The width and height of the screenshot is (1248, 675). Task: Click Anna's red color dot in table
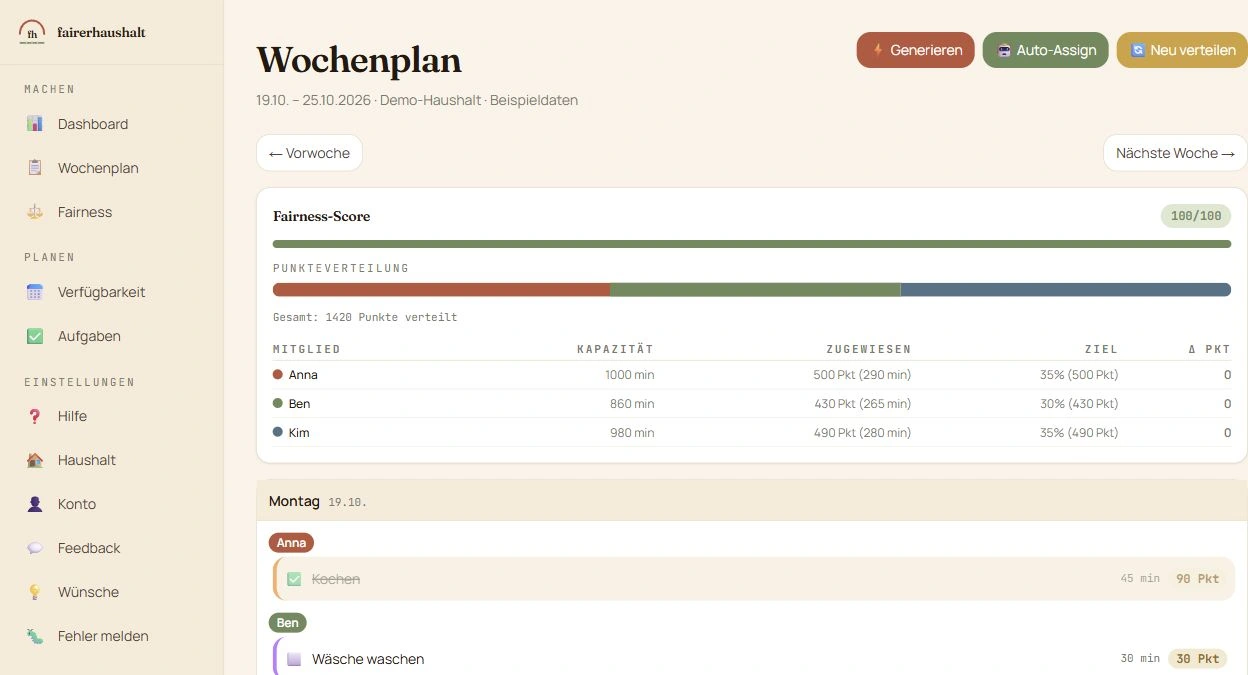point(278,375)
